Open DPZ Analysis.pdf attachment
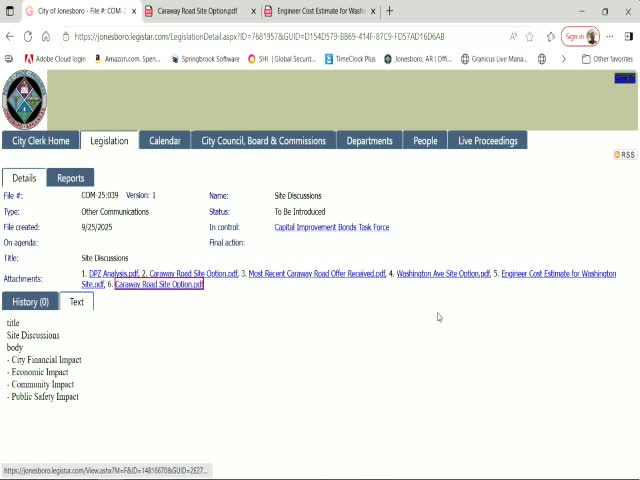This screenshot has width=640, height=480. click(114, 274)
